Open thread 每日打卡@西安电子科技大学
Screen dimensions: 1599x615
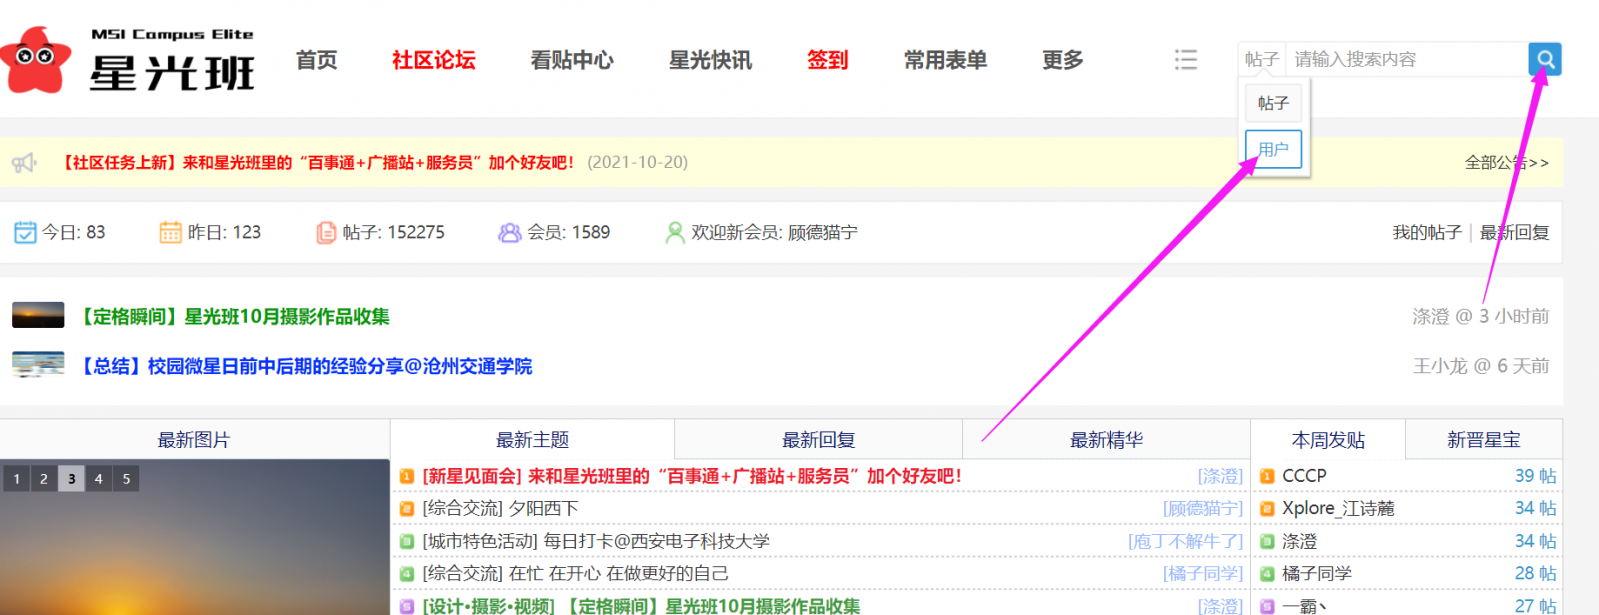click(x=656, y=541)
